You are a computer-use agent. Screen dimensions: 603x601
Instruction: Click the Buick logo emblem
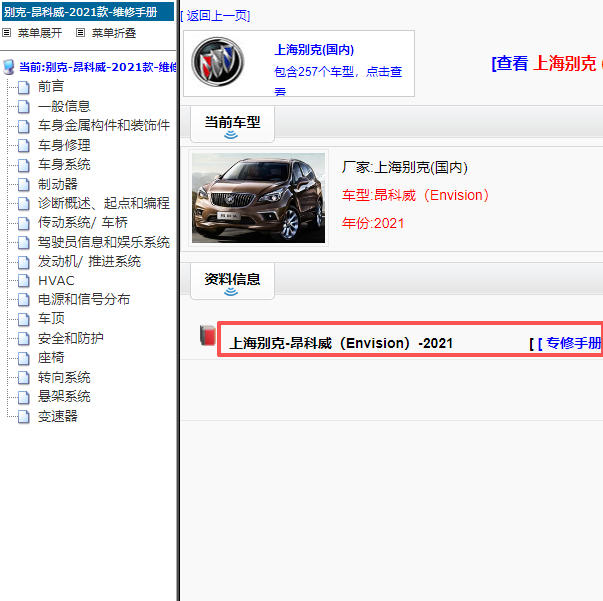pyautogui.click(x=218, y=62)
